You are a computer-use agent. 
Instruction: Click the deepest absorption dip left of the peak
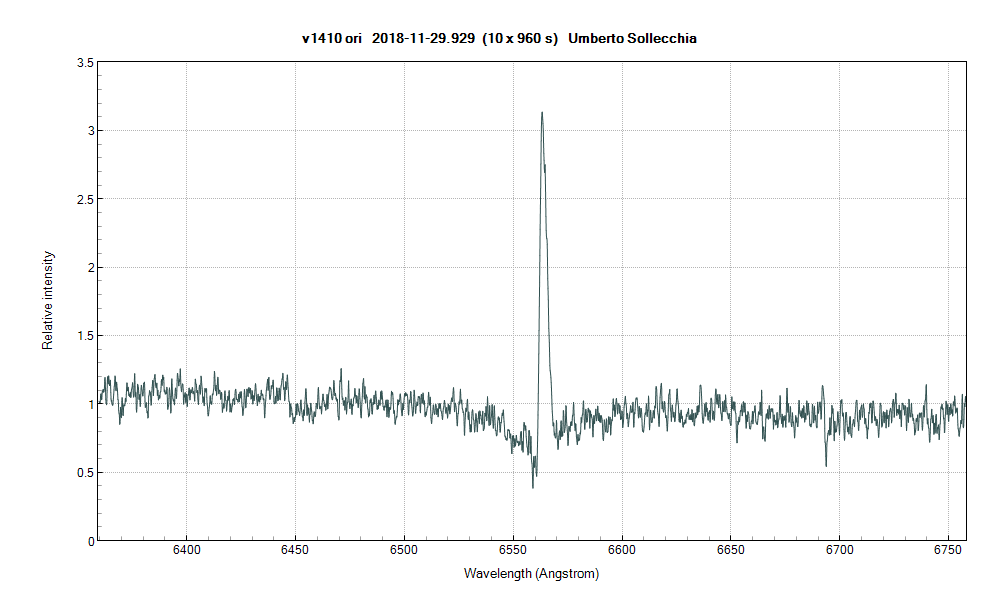pos(533,486)
